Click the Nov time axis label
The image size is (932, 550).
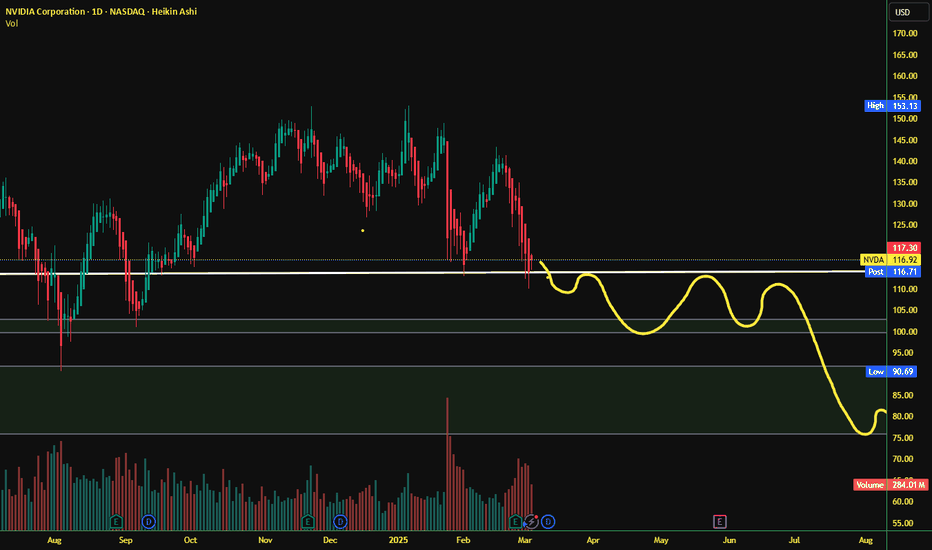tap(265, 540)
